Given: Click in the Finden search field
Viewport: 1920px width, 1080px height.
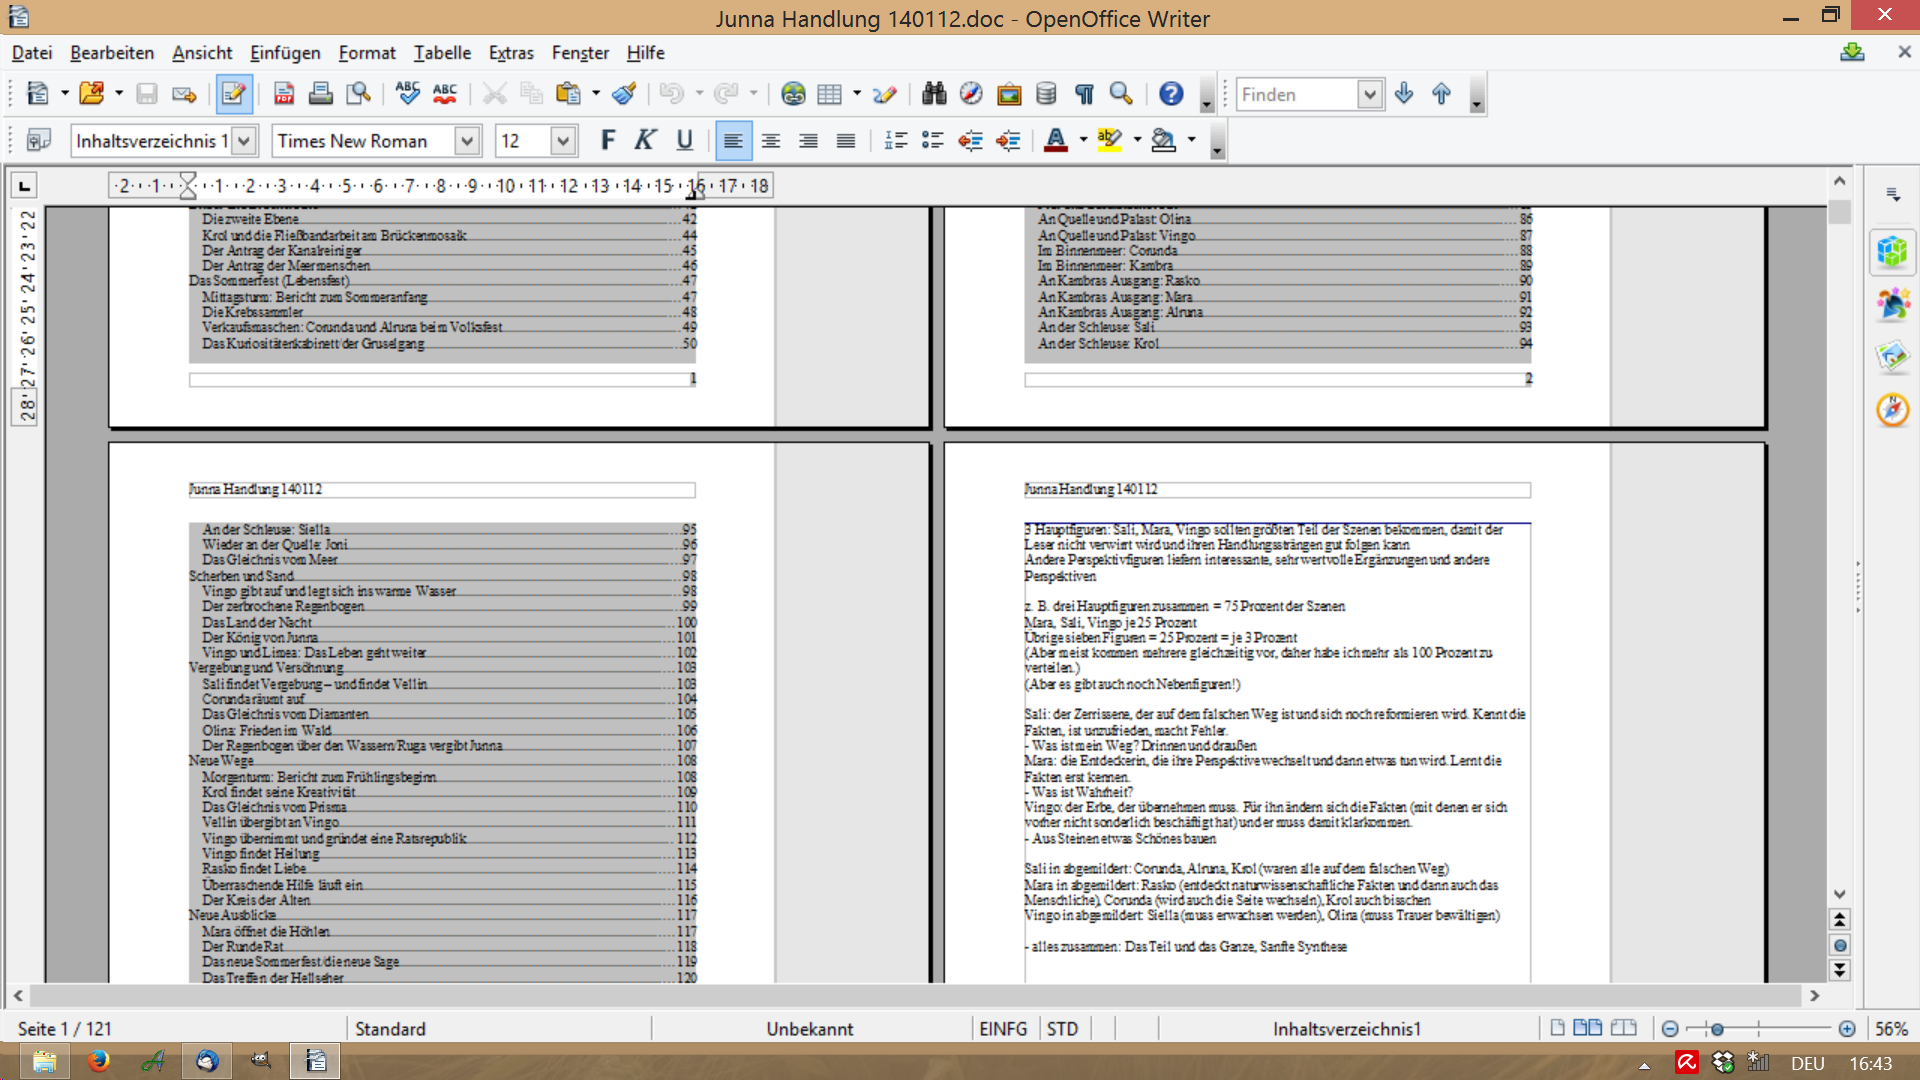Looking at the screenshot, I should (x=1296, y=94).
